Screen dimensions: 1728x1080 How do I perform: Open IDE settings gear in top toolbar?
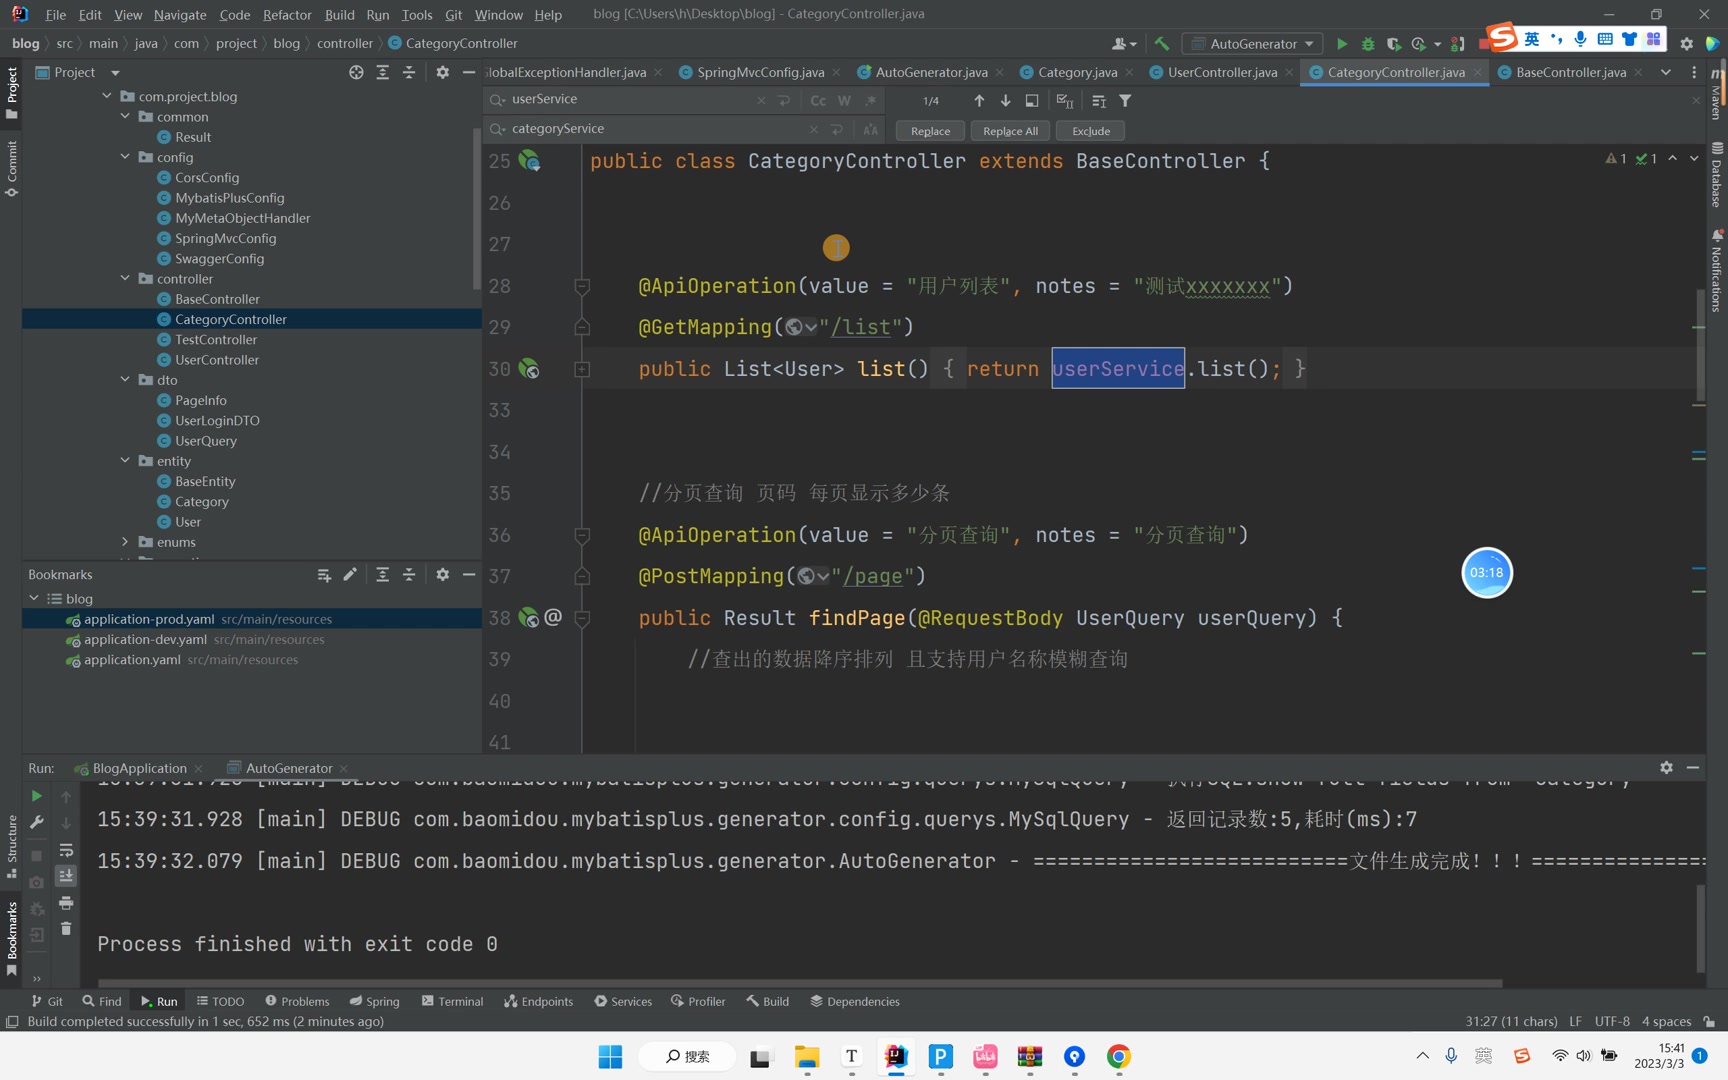point(1686,44)
